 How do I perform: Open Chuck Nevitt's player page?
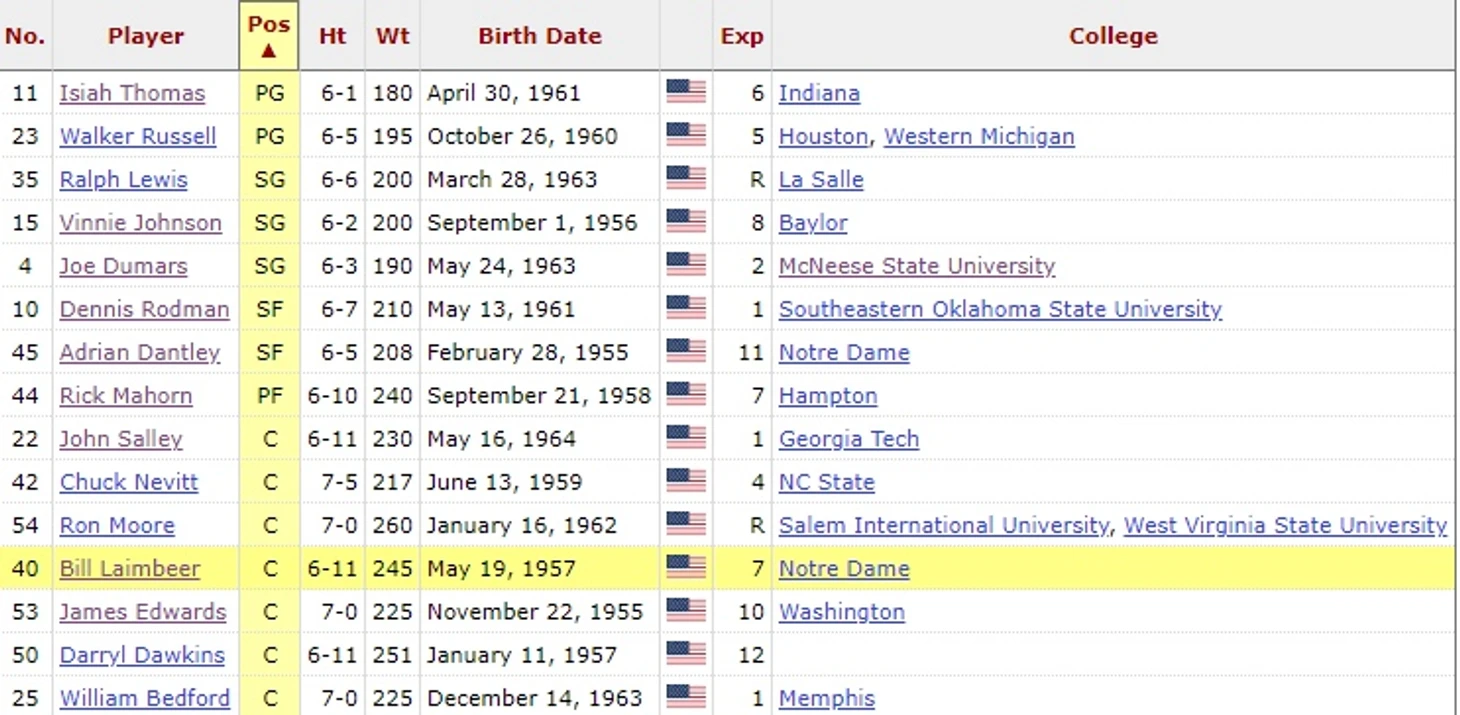coord(129,482)
